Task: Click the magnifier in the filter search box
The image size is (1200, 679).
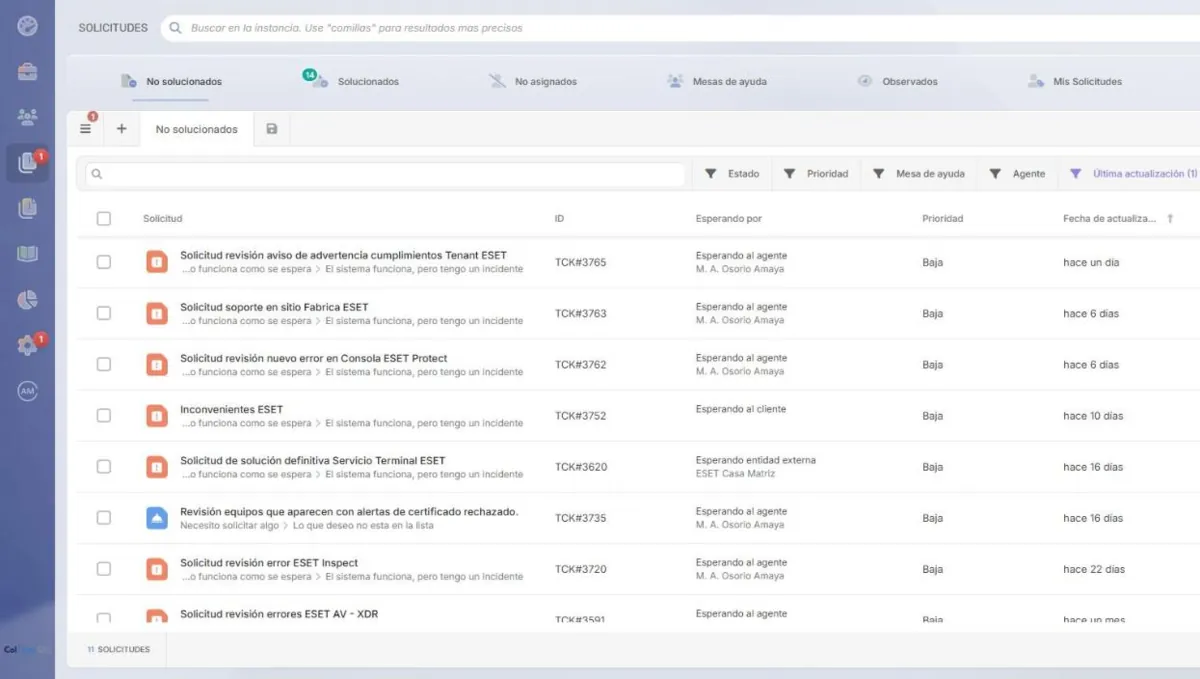Action: click(97, 174)
